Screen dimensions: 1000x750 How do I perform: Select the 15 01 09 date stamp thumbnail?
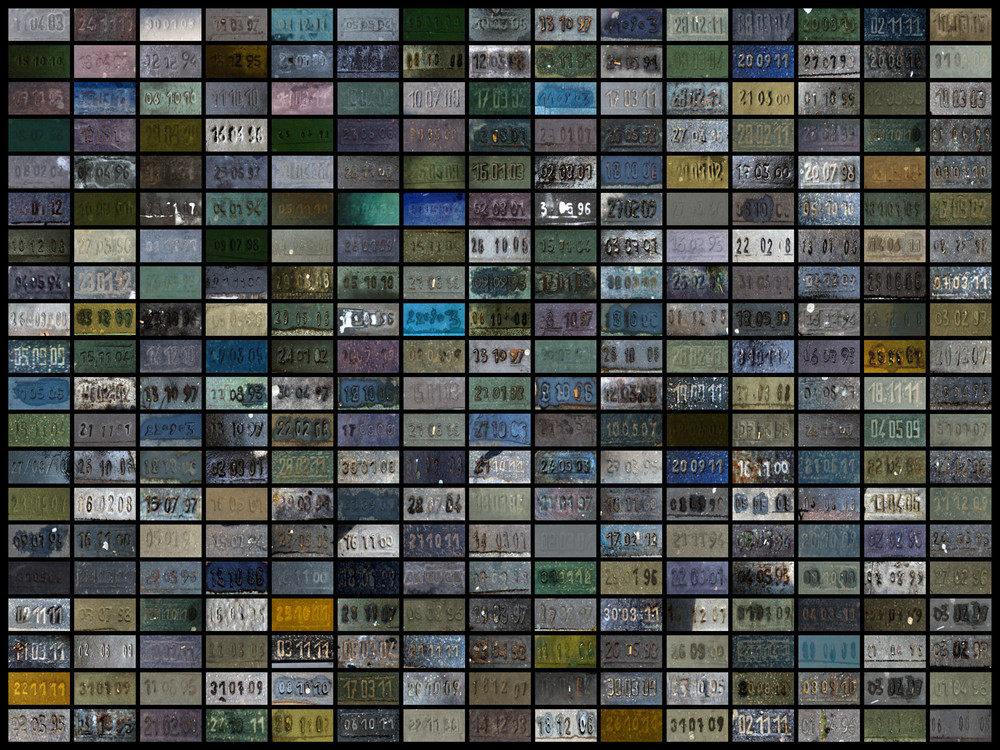499,172
